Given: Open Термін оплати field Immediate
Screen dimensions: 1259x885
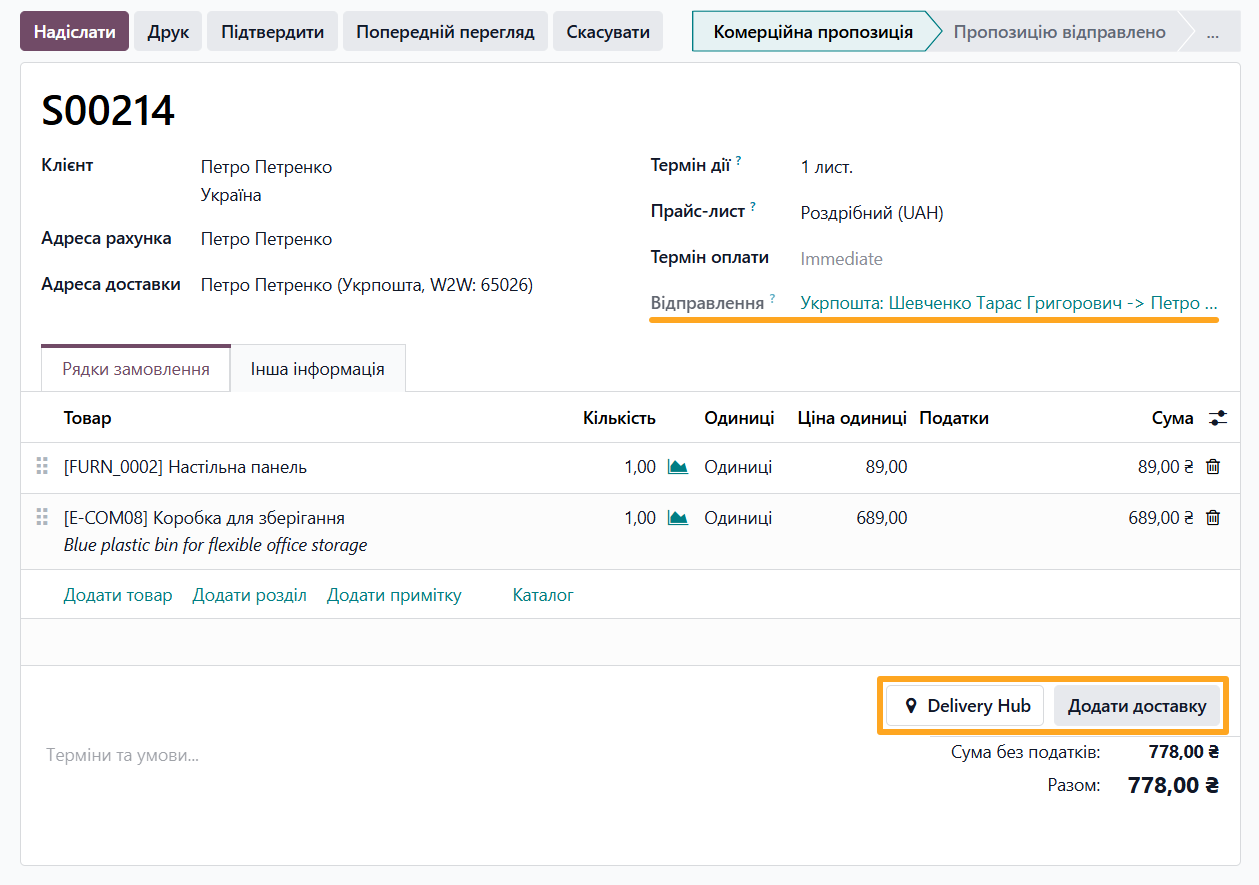Looking at the screenshot, I should (841, 259).
